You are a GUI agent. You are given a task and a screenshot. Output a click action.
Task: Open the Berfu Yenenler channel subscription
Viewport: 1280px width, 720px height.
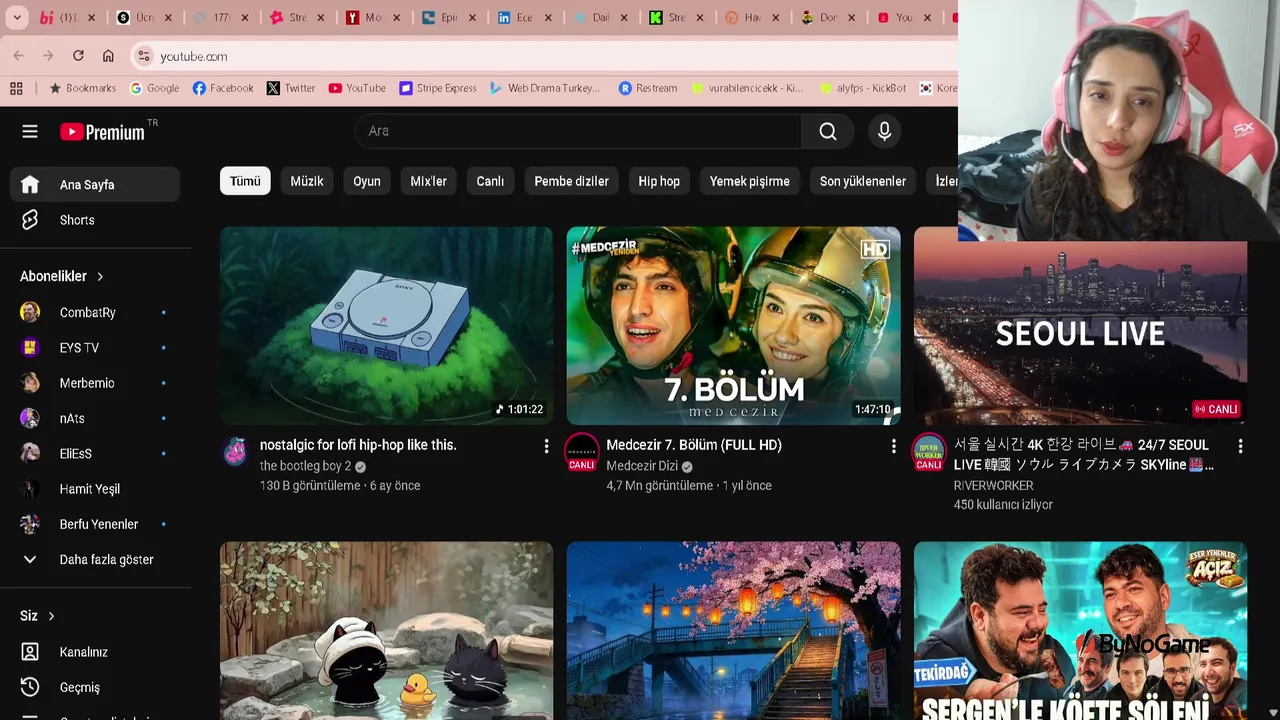(95, 524)
